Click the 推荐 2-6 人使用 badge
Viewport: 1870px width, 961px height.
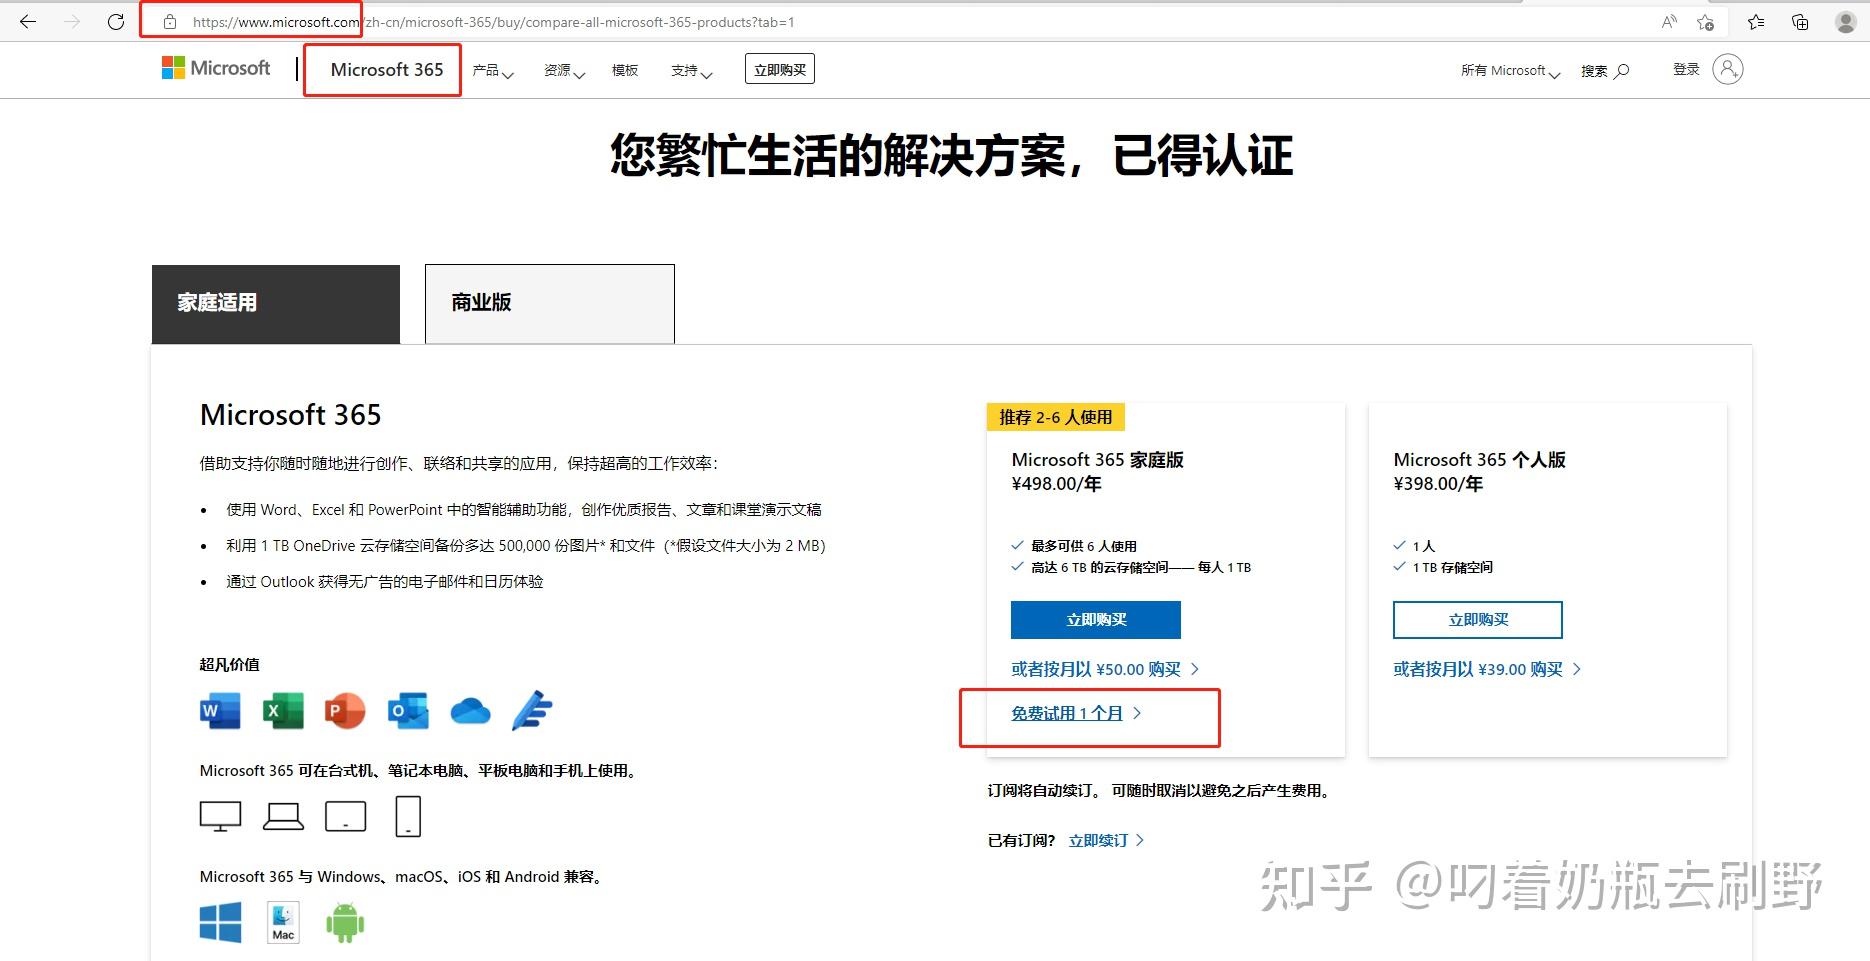(x=1056, y=417)
